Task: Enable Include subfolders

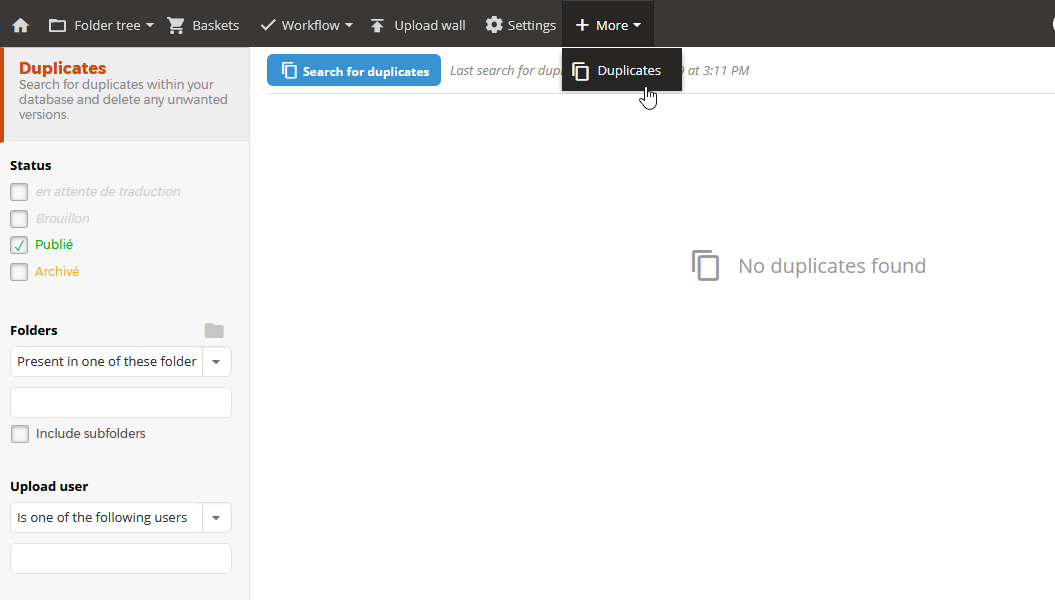Action: [x=20, y=434]
